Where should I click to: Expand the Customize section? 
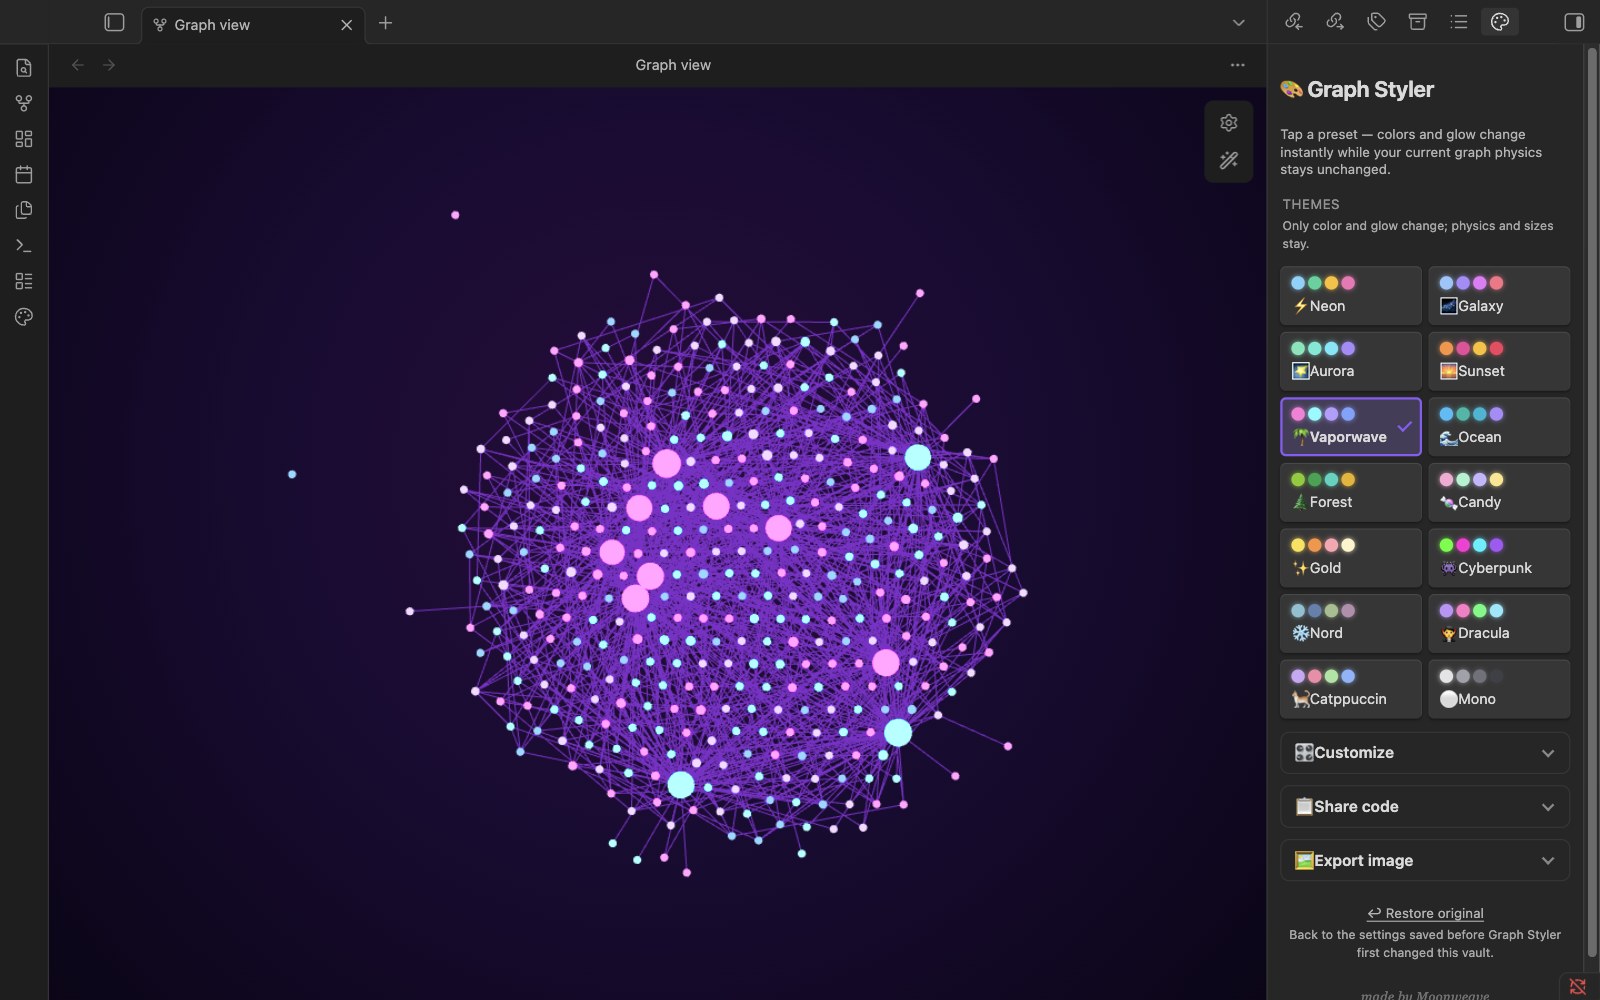coord(1425,753)
